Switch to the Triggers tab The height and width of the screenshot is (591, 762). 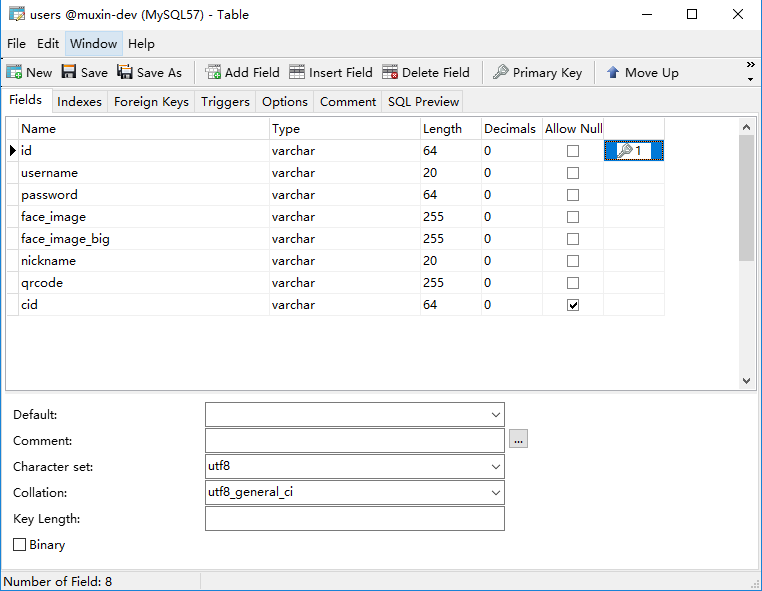[x=225, y=102]
